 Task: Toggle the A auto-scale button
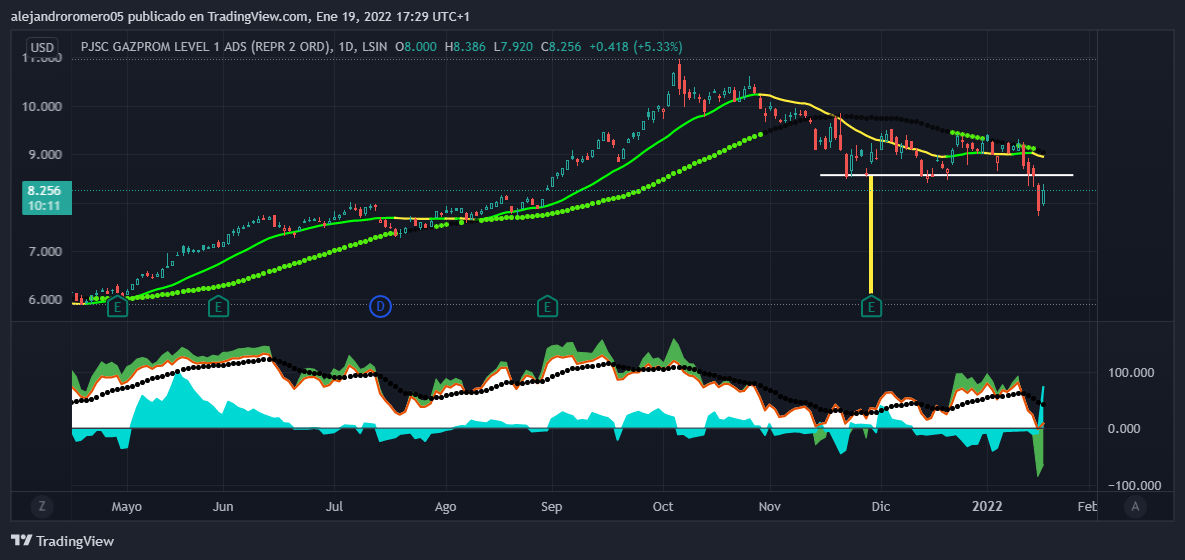point(1134,506)
